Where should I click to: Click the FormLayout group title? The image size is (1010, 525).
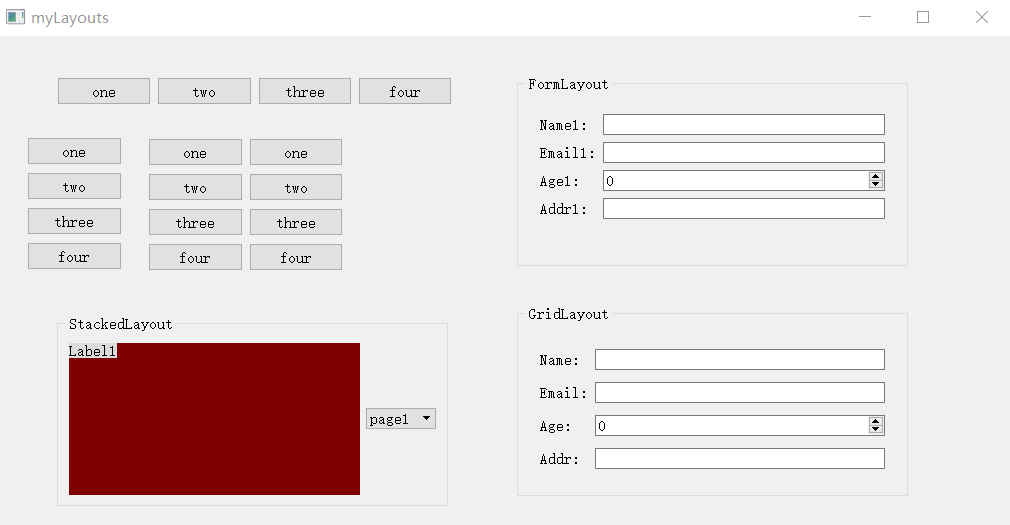tap(568, 84)
